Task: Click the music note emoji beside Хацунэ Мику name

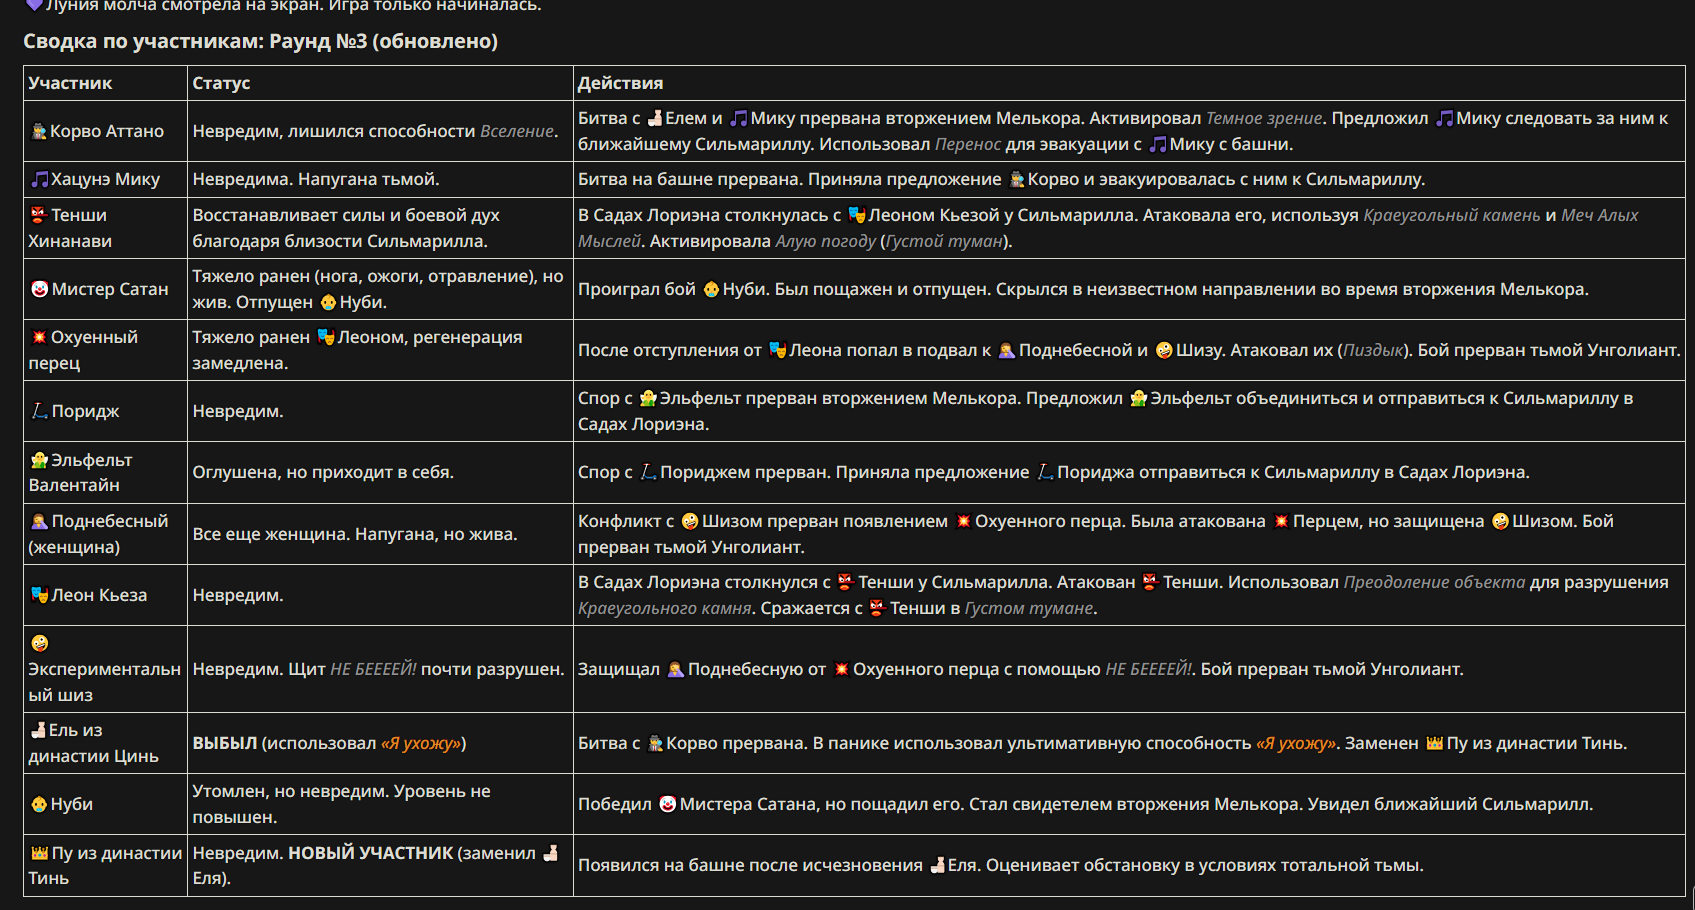Action: (39, 179)
